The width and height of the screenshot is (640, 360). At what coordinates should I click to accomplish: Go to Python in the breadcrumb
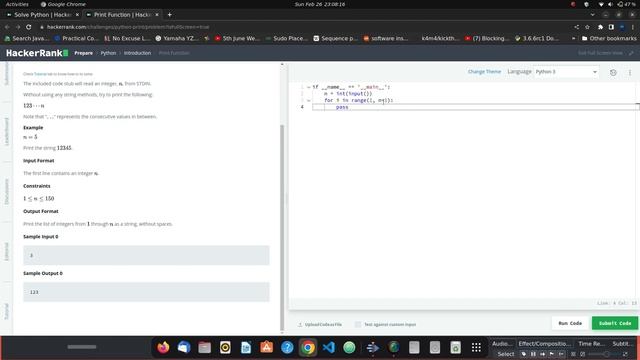click(108, 53)
